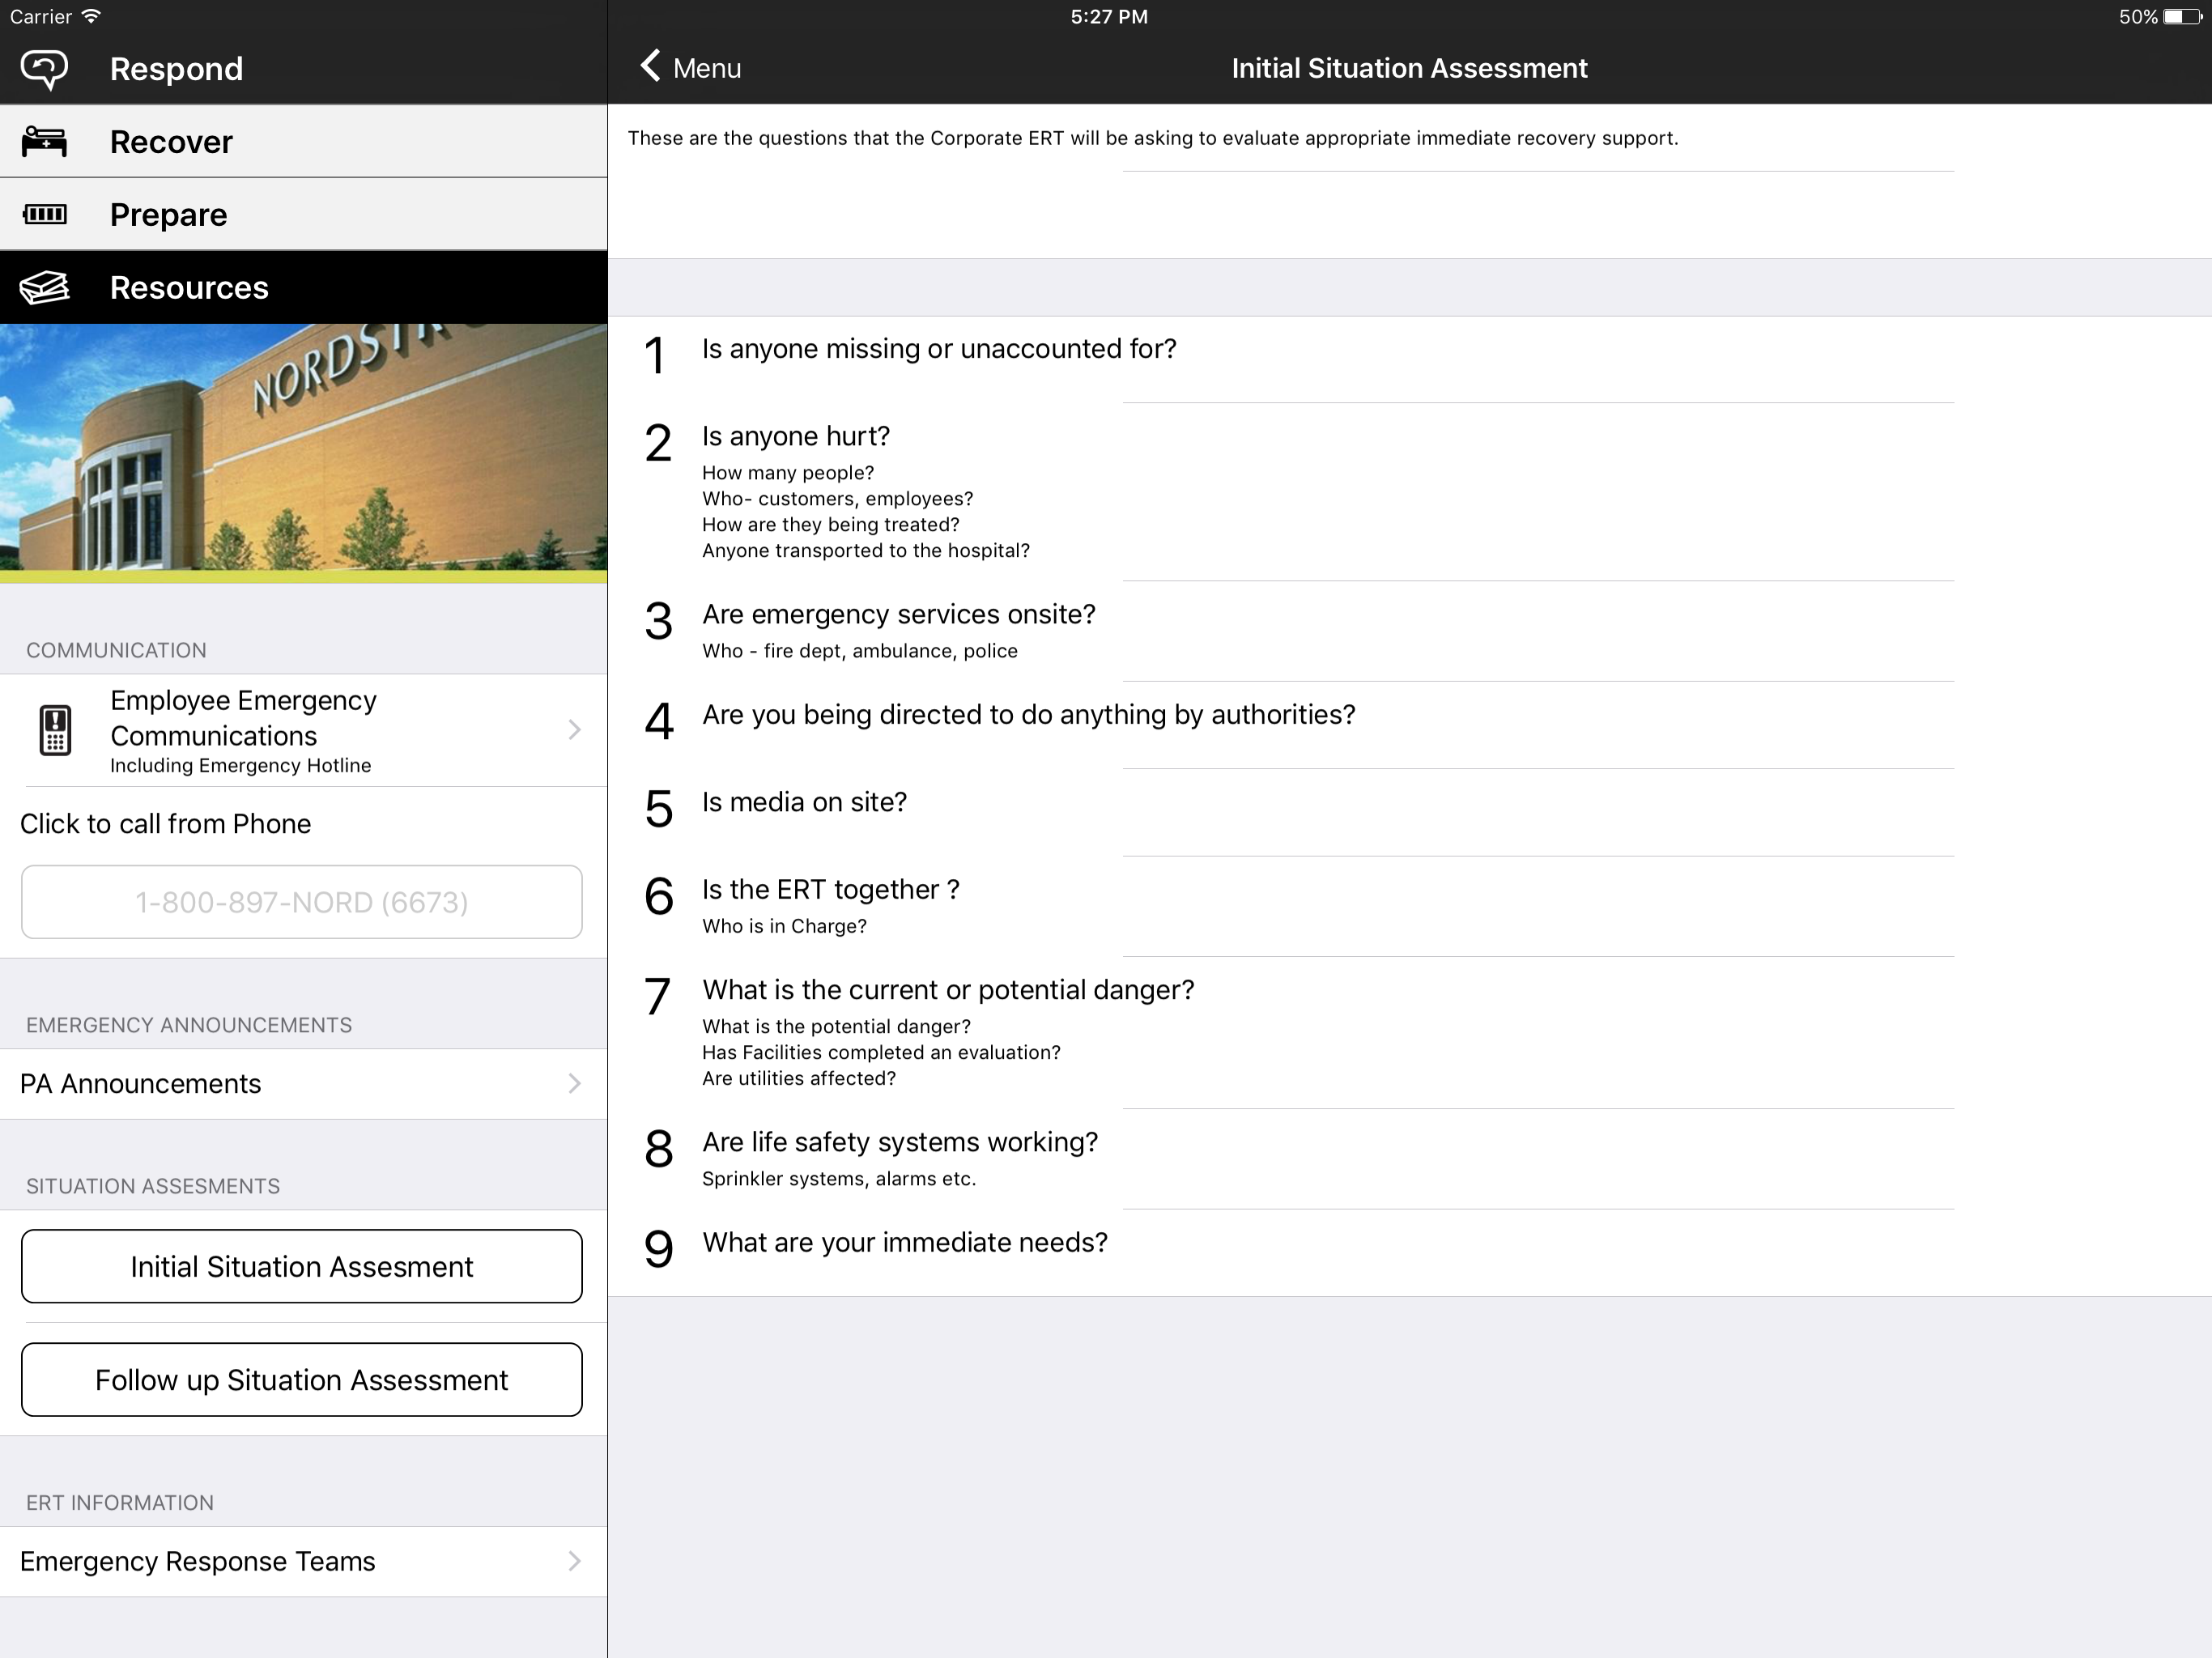Open Initial Situation Assesment button
The width and height of the screenshot is (2212, 1658).
click(x=301, y=1267)
